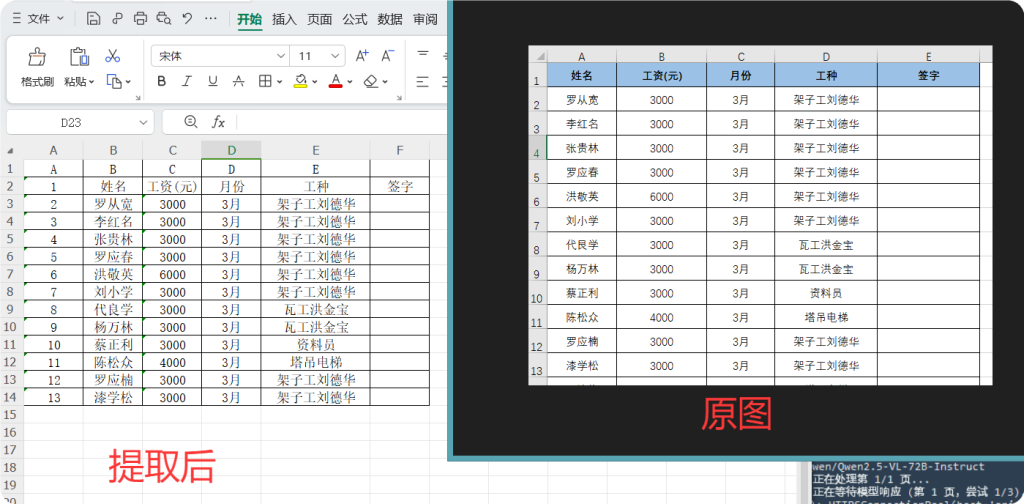Viewport: 1024px width, 504px height.
Task: Toggle underline formatting
Action: click(x=212, y=82)
